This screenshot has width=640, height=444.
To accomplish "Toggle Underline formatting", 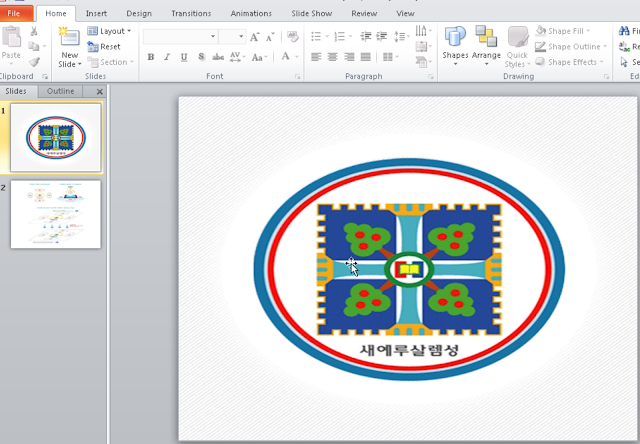I will (x=184, y=57).
